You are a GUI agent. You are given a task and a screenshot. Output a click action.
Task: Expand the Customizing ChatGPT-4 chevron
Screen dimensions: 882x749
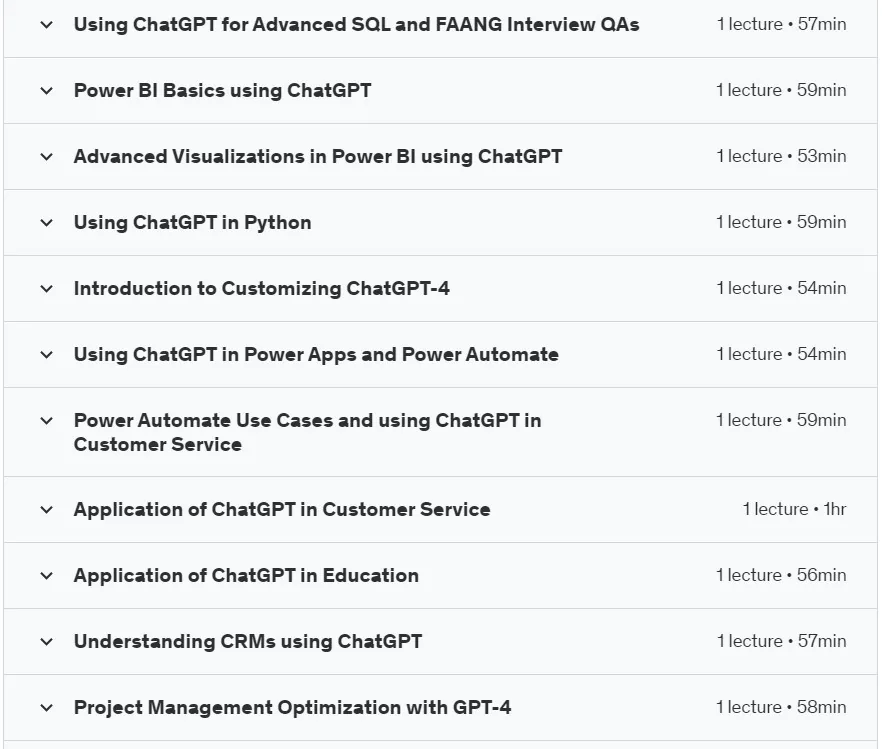coord(47,289)
